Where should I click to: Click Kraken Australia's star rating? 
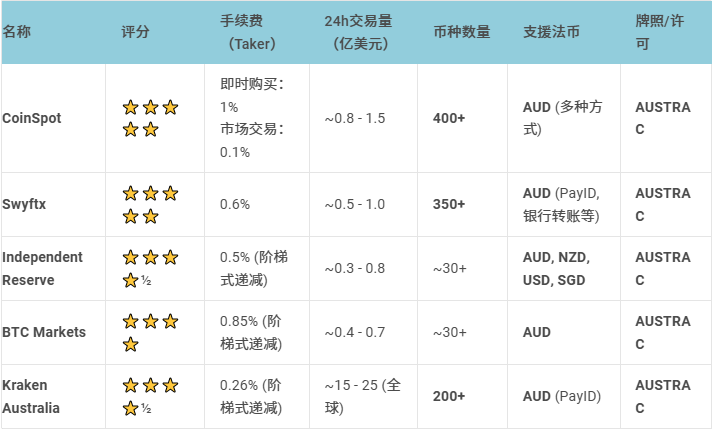150,396
